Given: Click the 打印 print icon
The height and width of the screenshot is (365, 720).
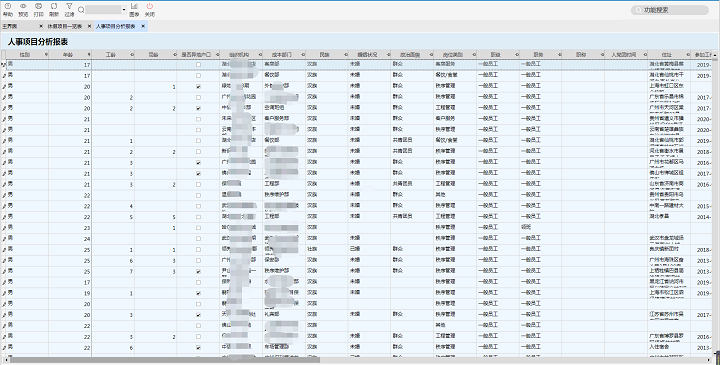Looking at the screenshot, I should [39, 9].
